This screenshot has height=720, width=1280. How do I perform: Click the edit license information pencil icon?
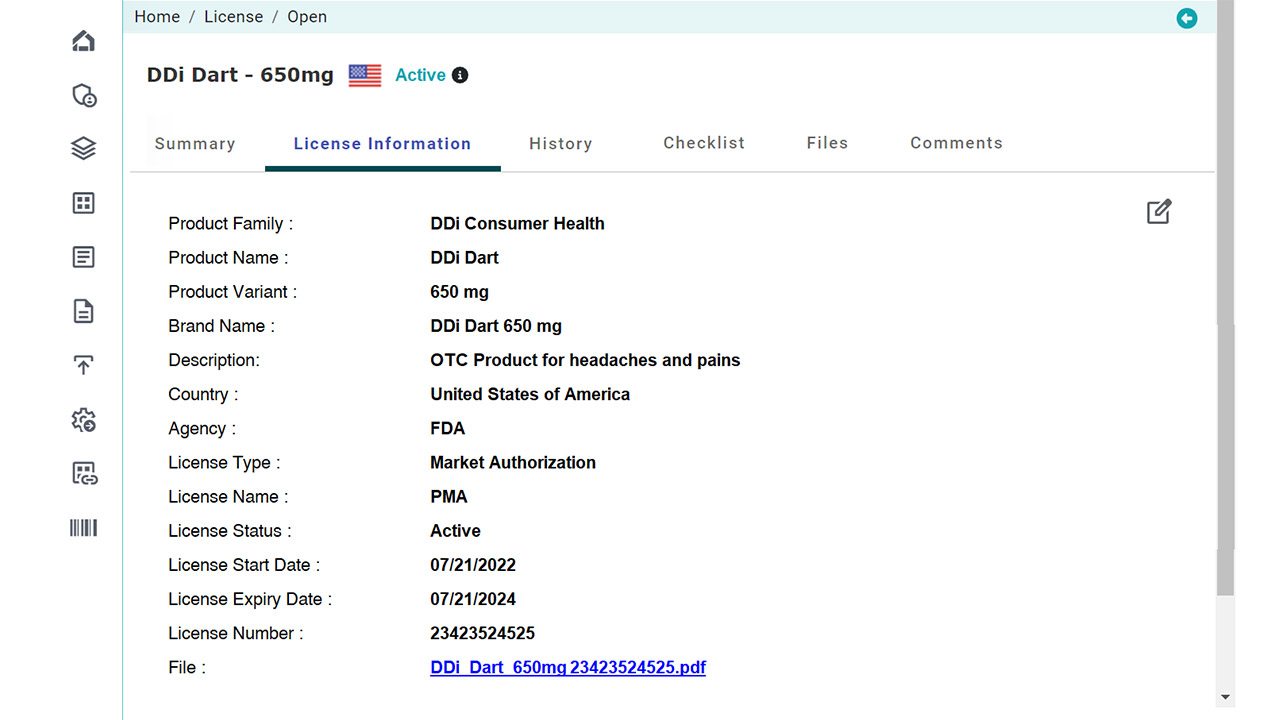point(1158,212)
